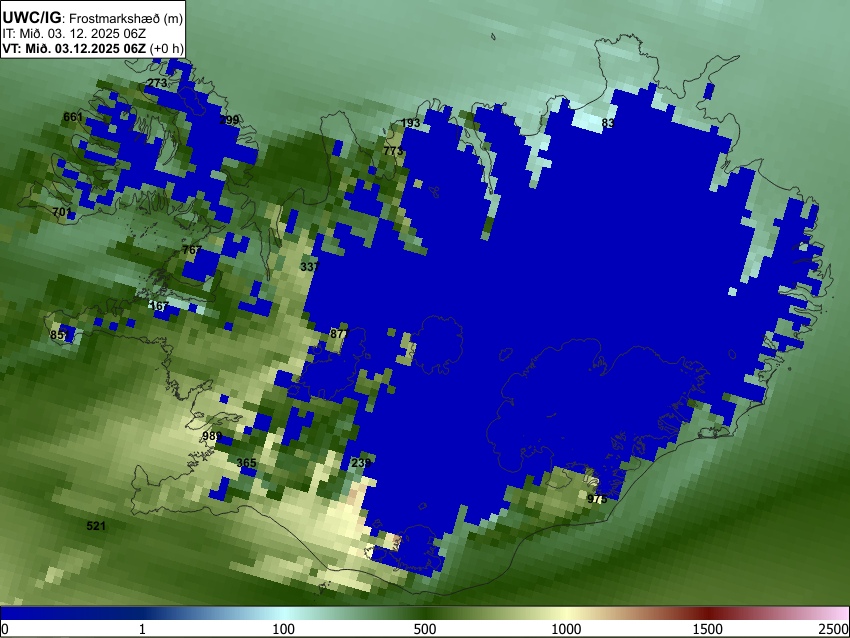
Task: Click the legend label '1'
Action: (142, 629)
